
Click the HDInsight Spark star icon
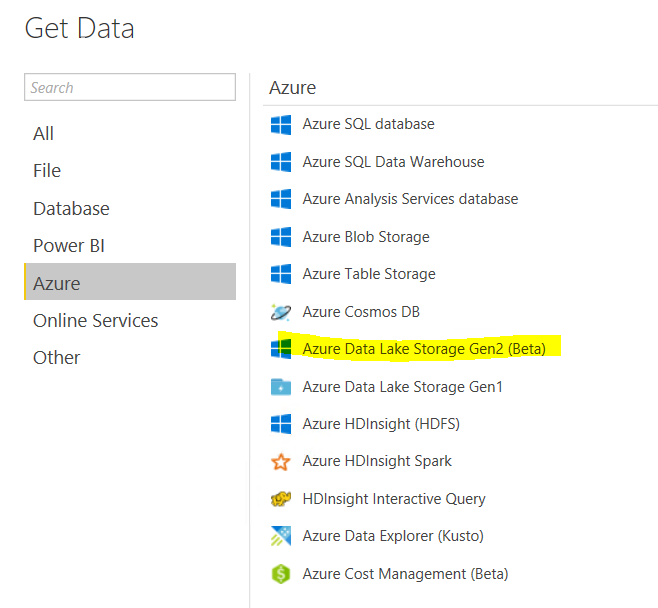pyautogui.click(x=281, y=462)
